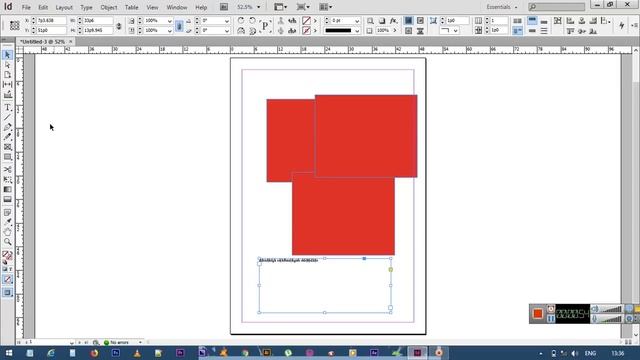Select the Pen tool
This screenshot has height=360, width=640.
click(x=7, y=127)
